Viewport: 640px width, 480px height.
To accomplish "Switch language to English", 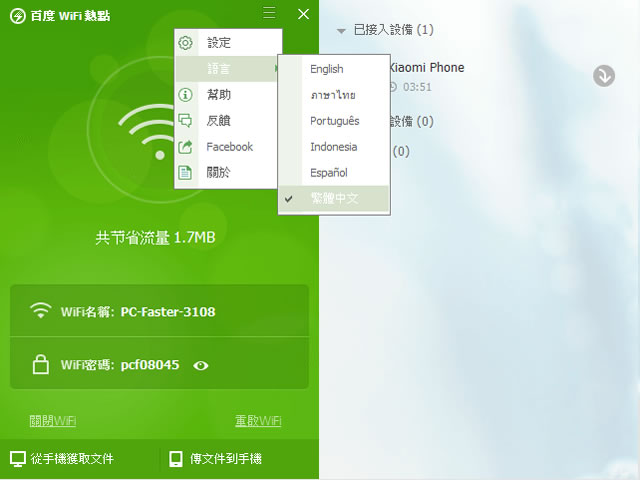I will [334, 69].
